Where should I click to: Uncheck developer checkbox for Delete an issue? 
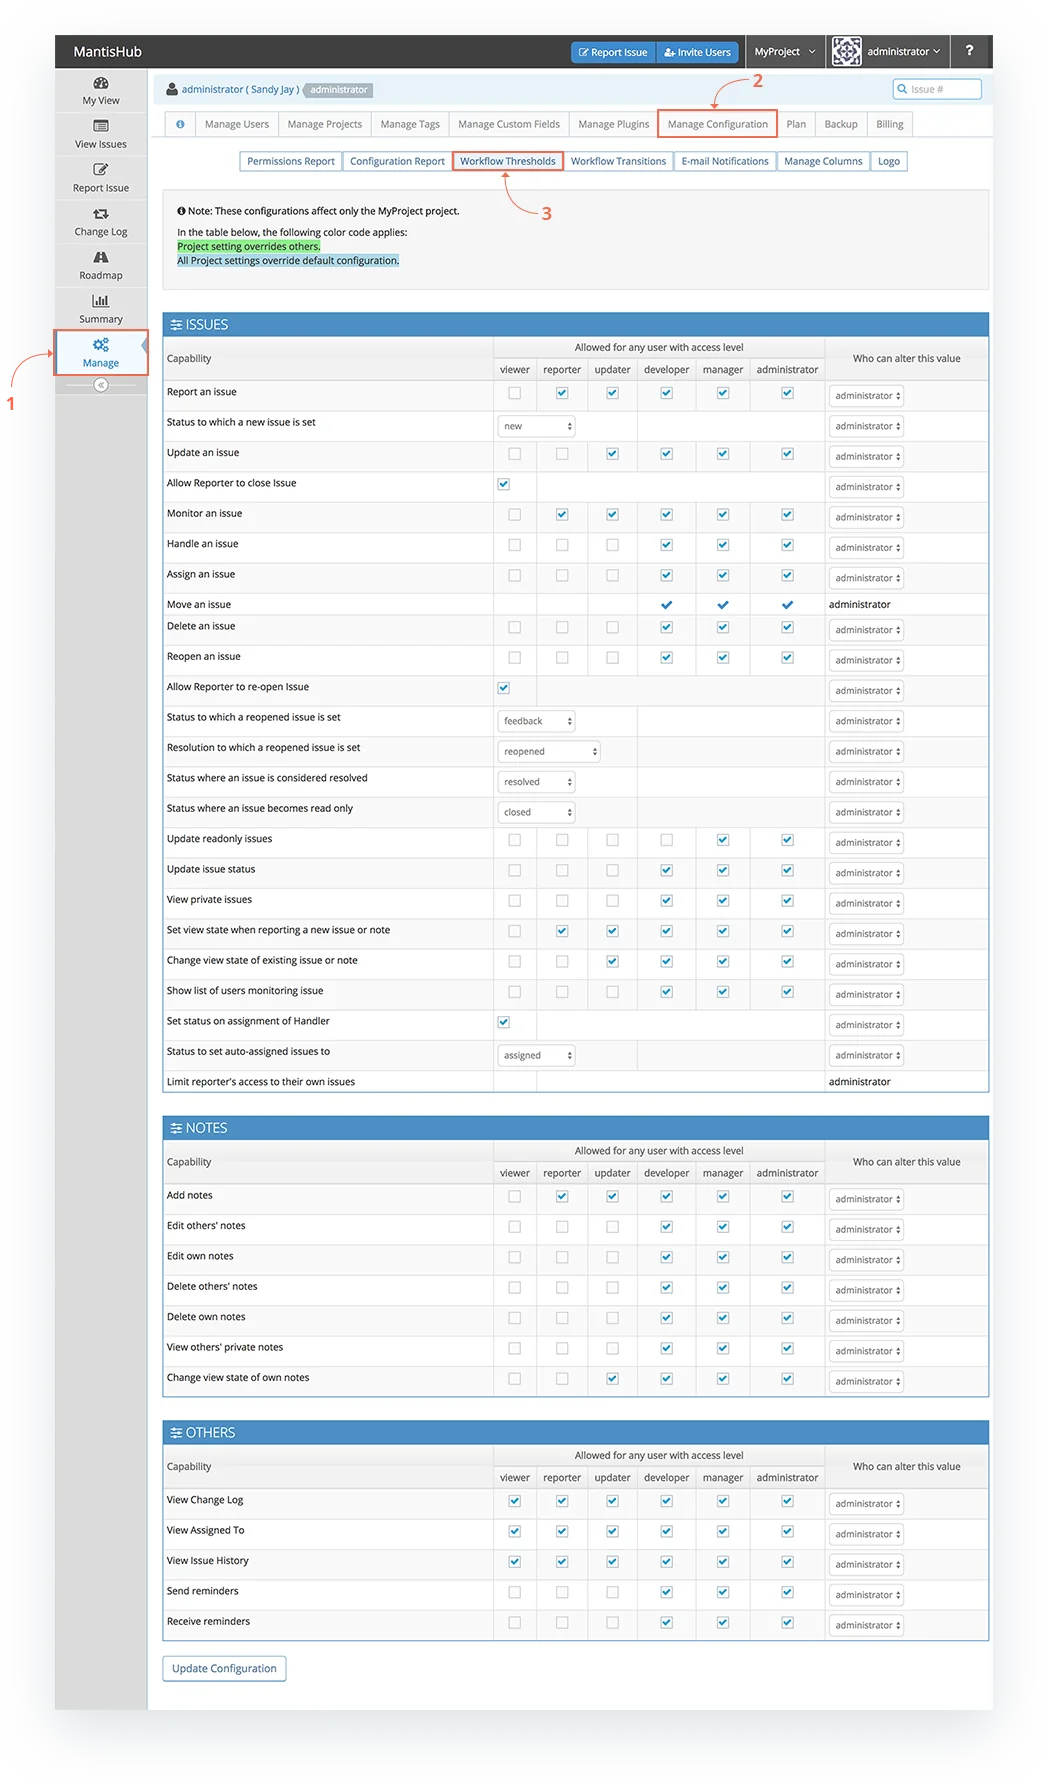[666, 627]
